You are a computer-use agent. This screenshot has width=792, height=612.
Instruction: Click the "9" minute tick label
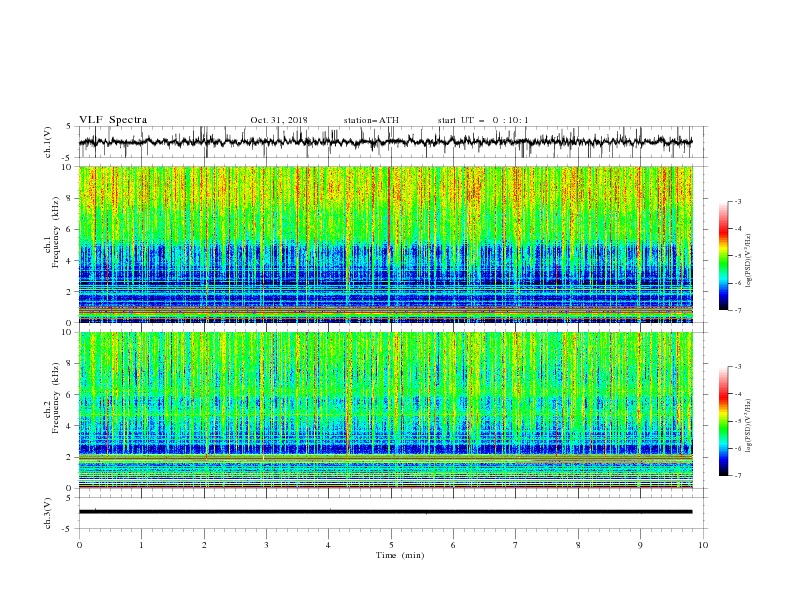[640, 545]
